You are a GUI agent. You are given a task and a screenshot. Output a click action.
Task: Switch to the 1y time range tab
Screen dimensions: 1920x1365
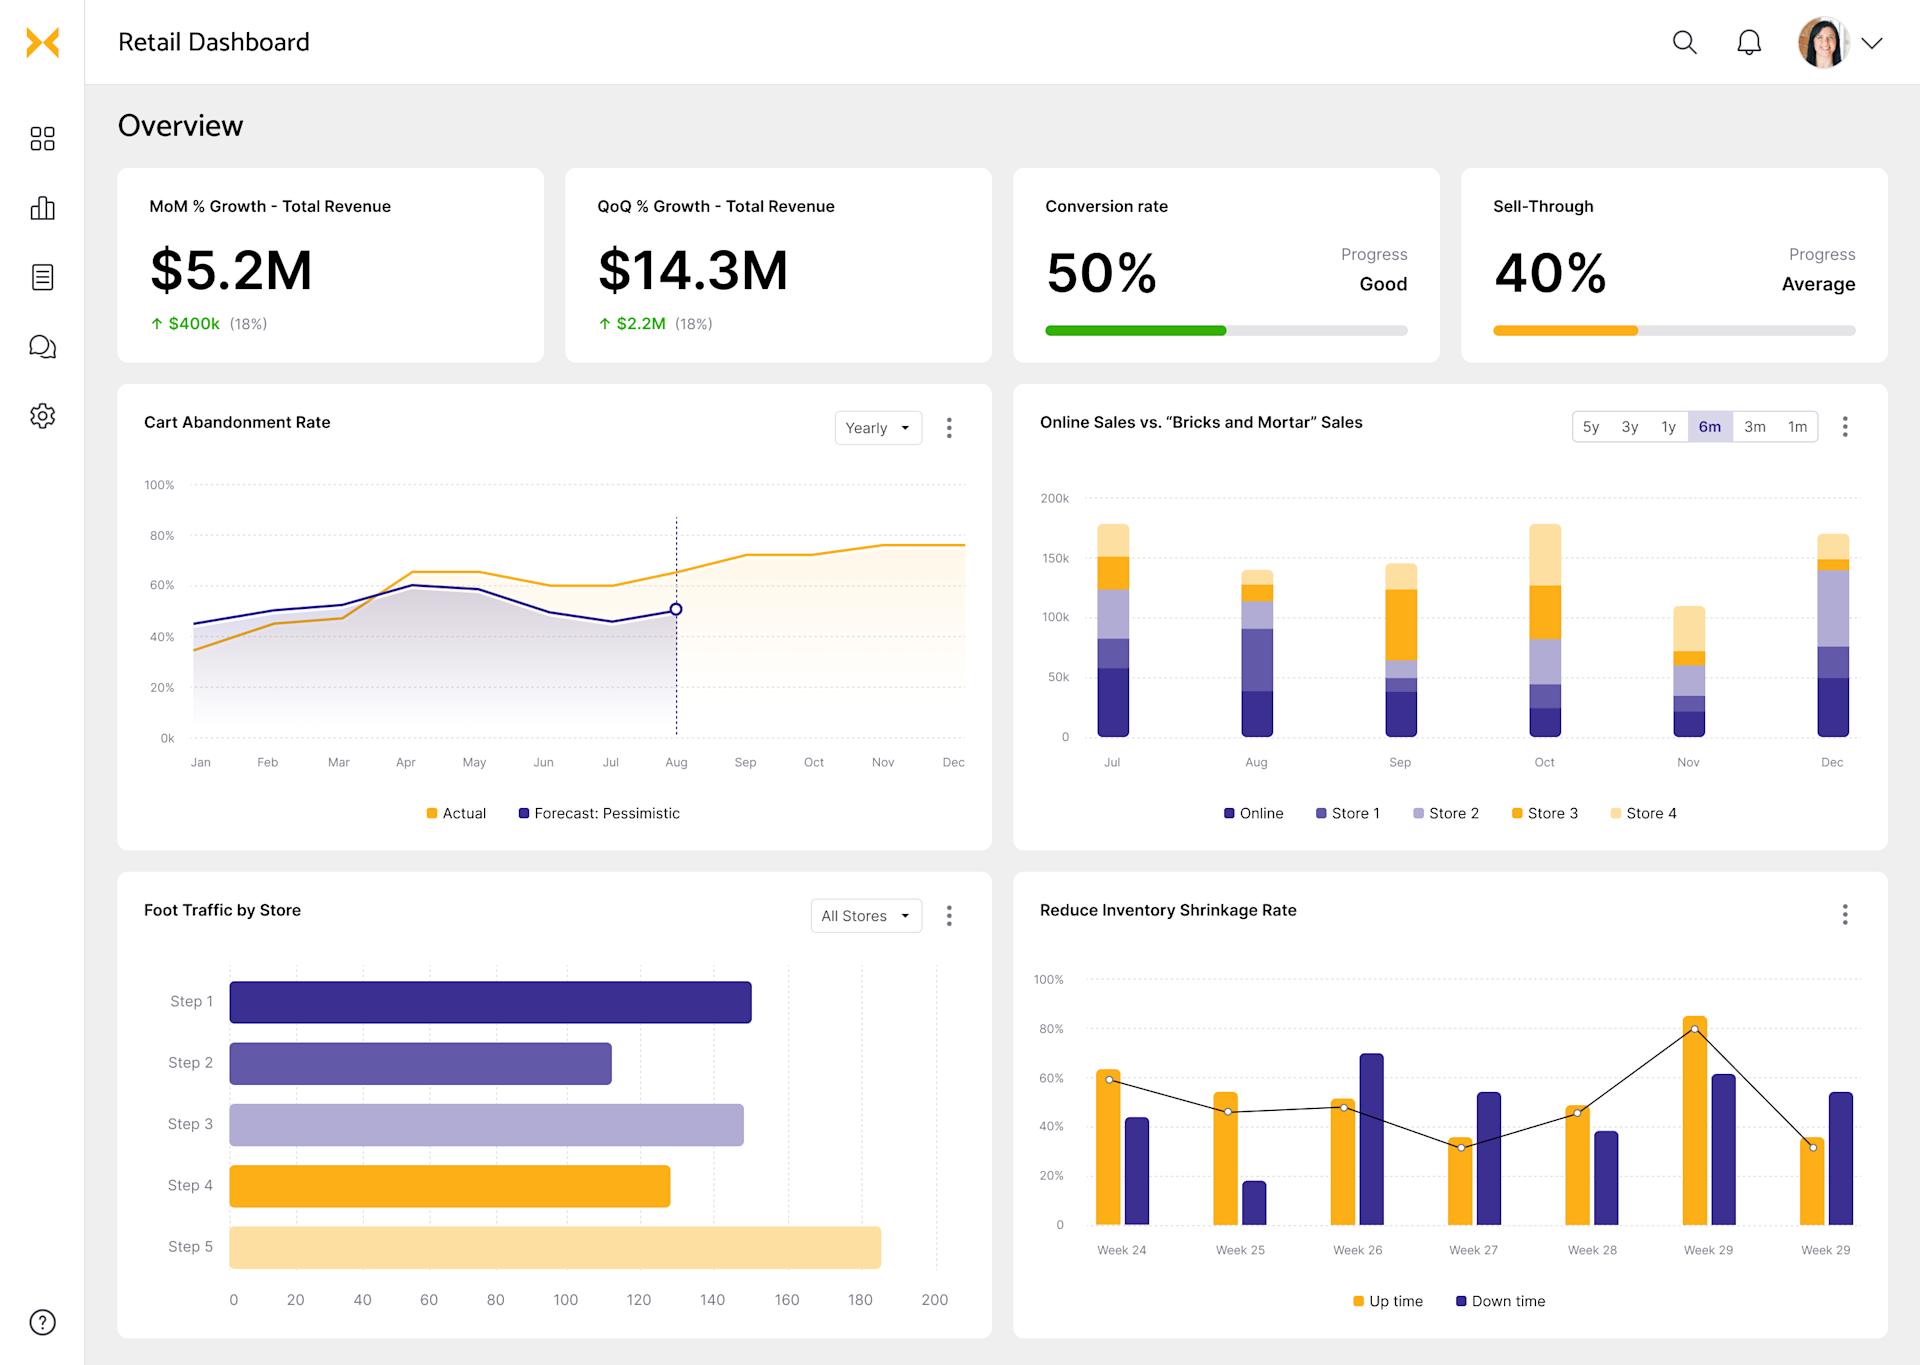1668,426
